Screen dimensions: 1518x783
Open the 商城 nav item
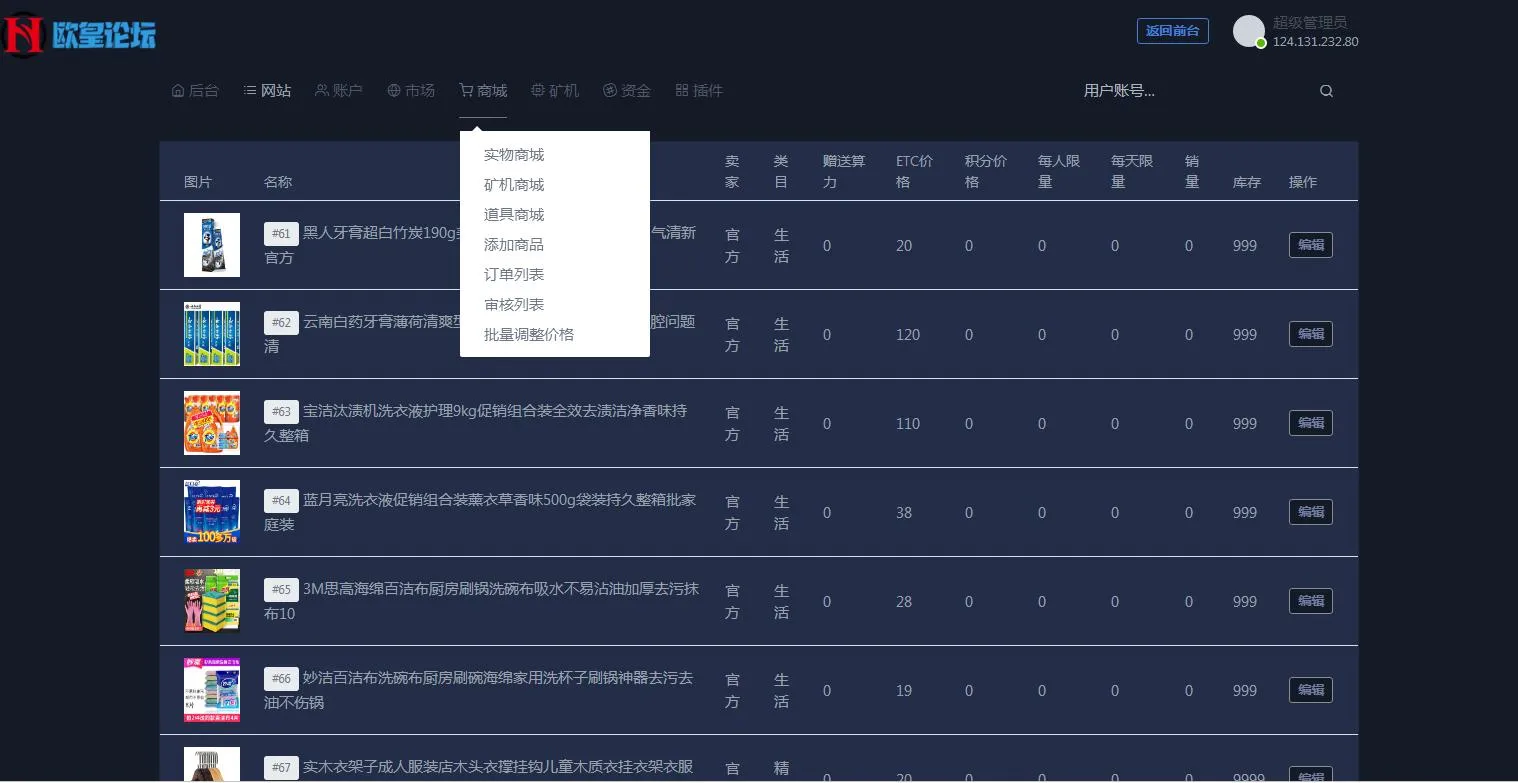(483, 91)
